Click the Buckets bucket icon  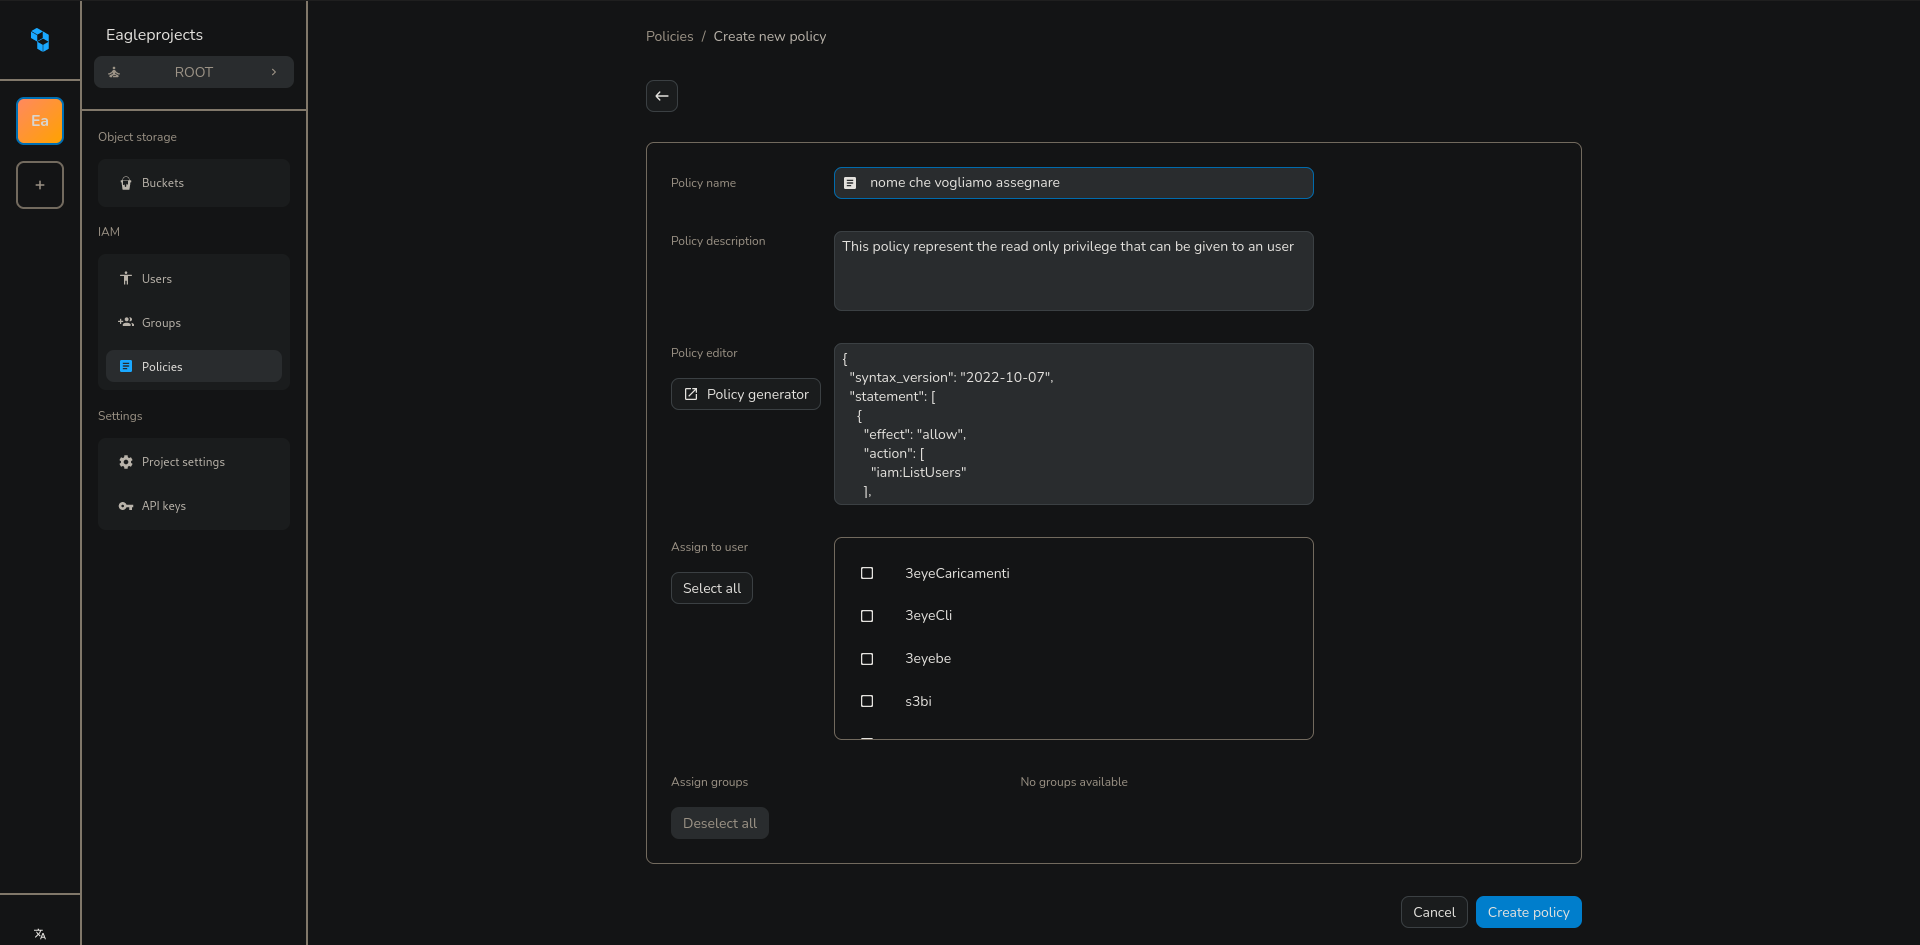tap(126, 183)
